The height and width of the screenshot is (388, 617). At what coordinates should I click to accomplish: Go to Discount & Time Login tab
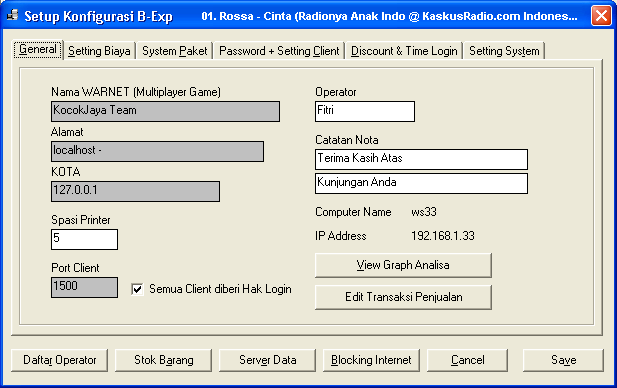pos(404,51)
